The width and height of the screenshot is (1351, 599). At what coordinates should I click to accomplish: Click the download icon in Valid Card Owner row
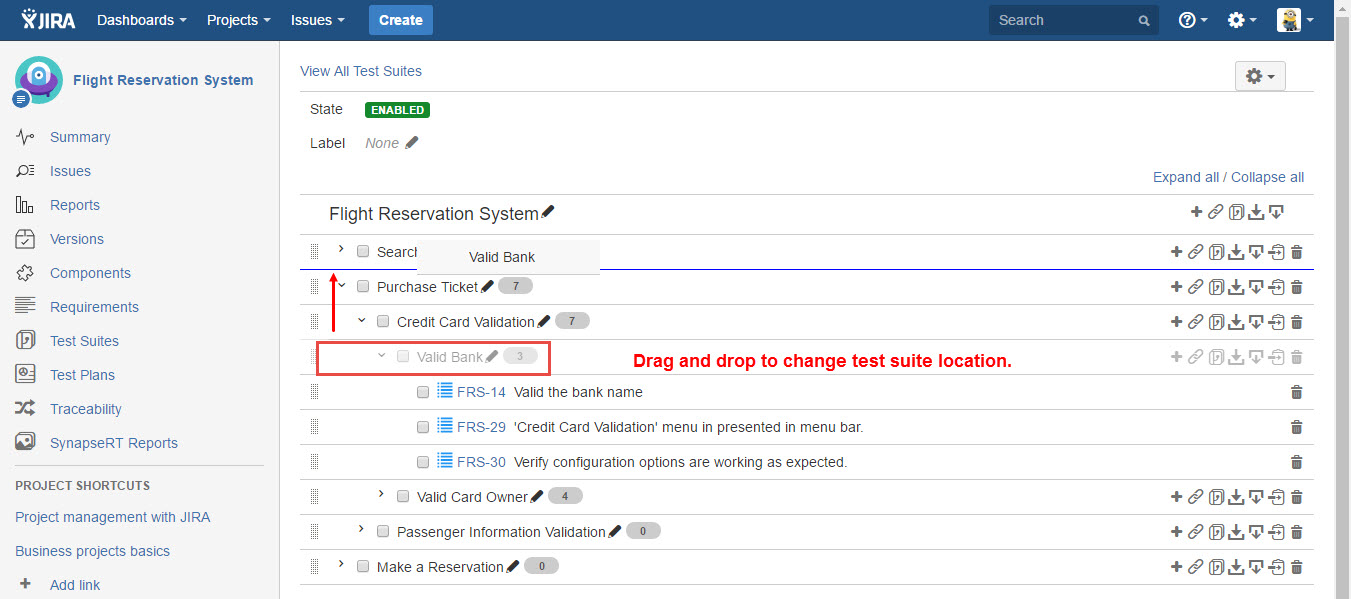coord(1236,497)
